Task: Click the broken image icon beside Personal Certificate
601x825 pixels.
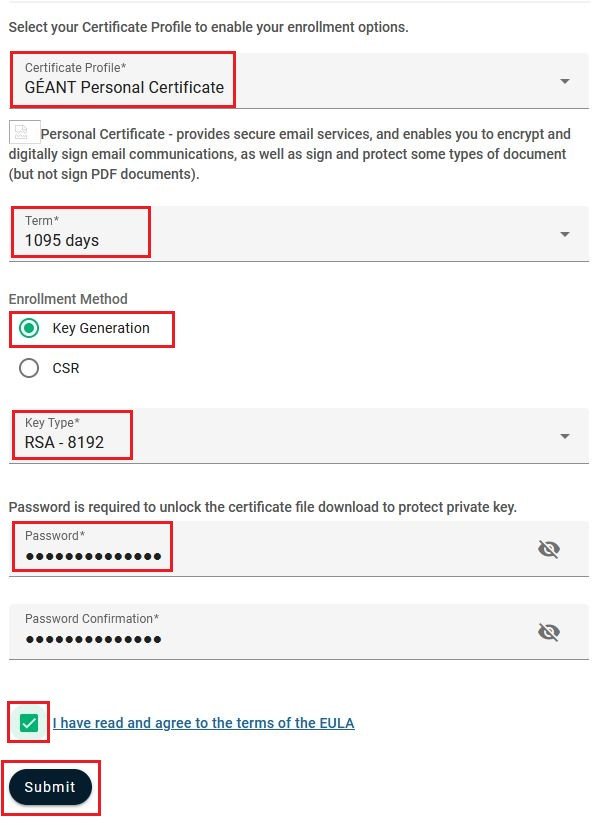Action: coord(24,132)
